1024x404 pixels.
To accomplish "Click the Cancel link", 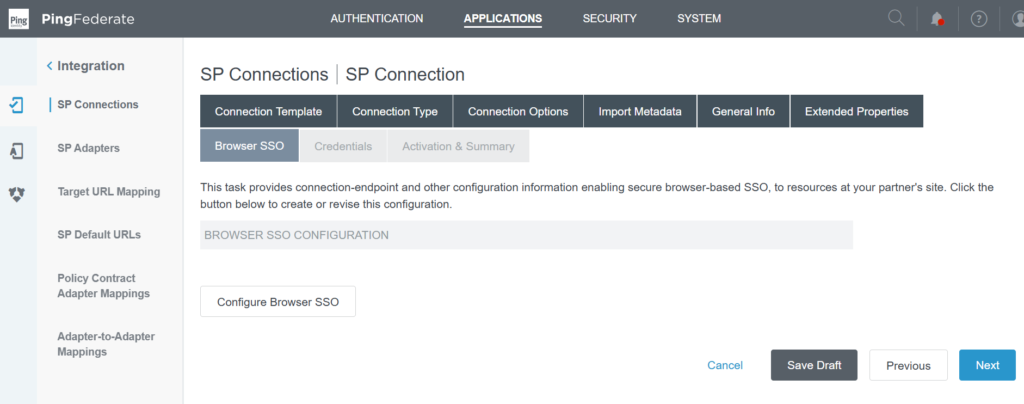I will point(725,365).
